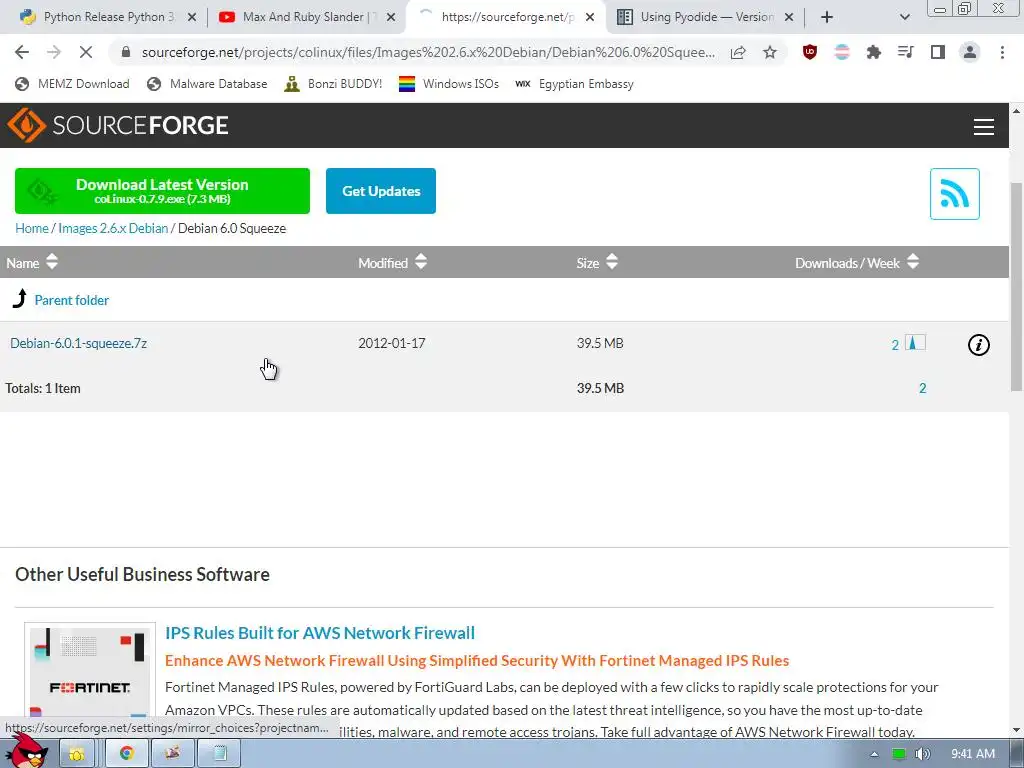This screenshot has height=768, width=1024.
Task: Click the striped extension icon beside uBlock
Action: click(x=842, y=52)
